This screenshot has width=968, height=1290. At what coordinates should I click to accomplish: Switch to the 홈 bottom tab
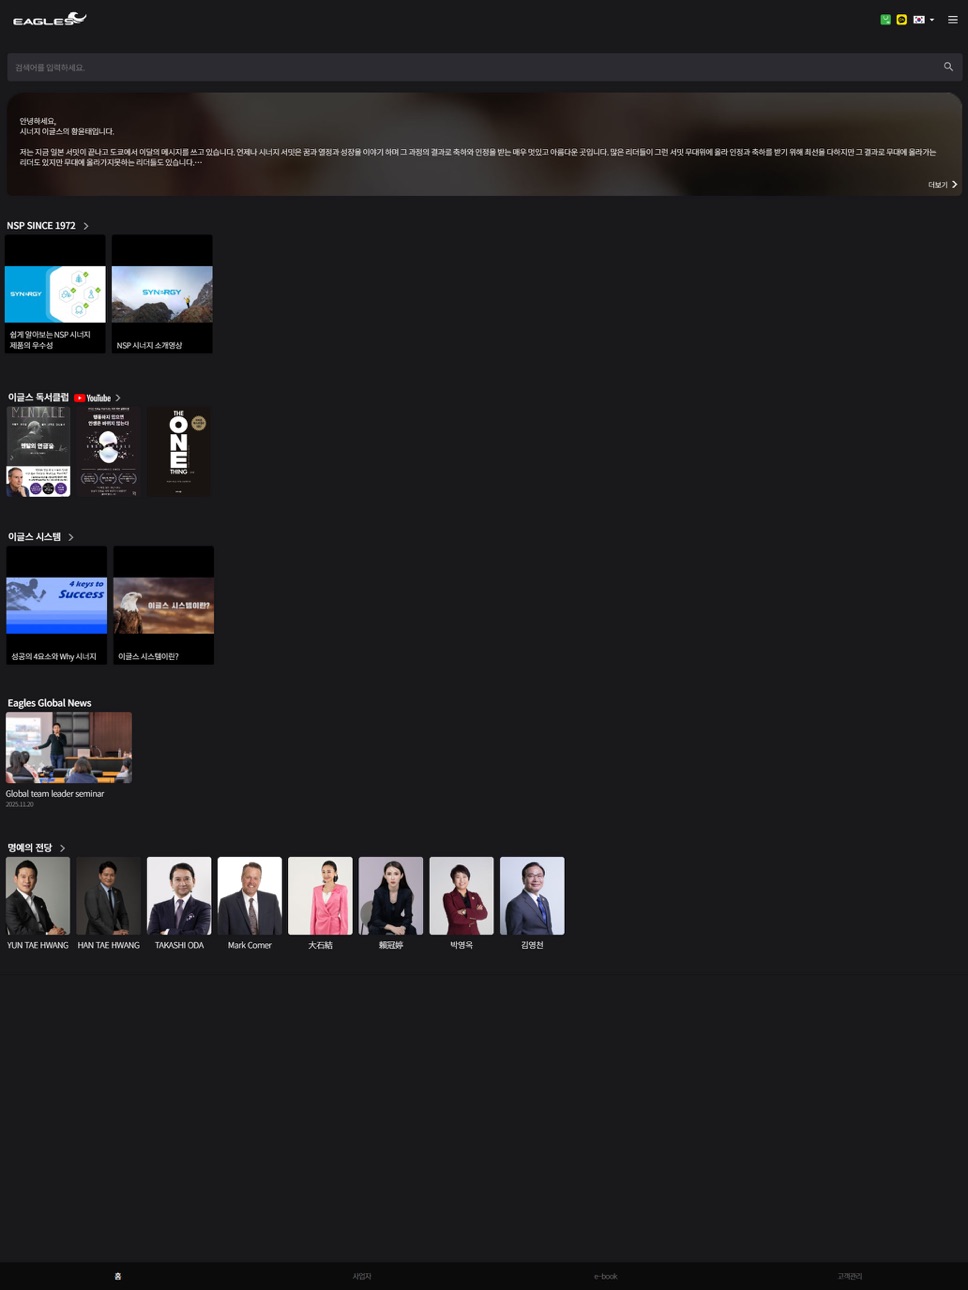118,1276
